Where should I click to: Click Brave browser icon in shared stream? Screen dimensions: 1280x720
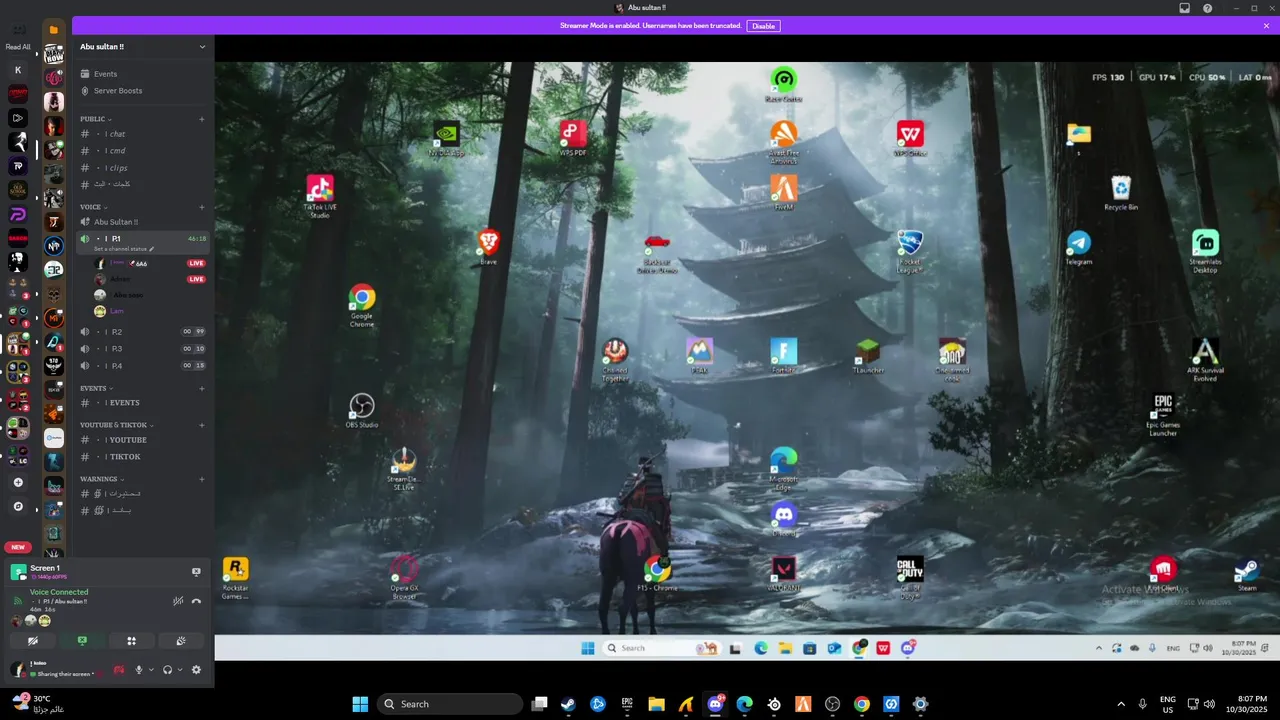click(488, 241)
